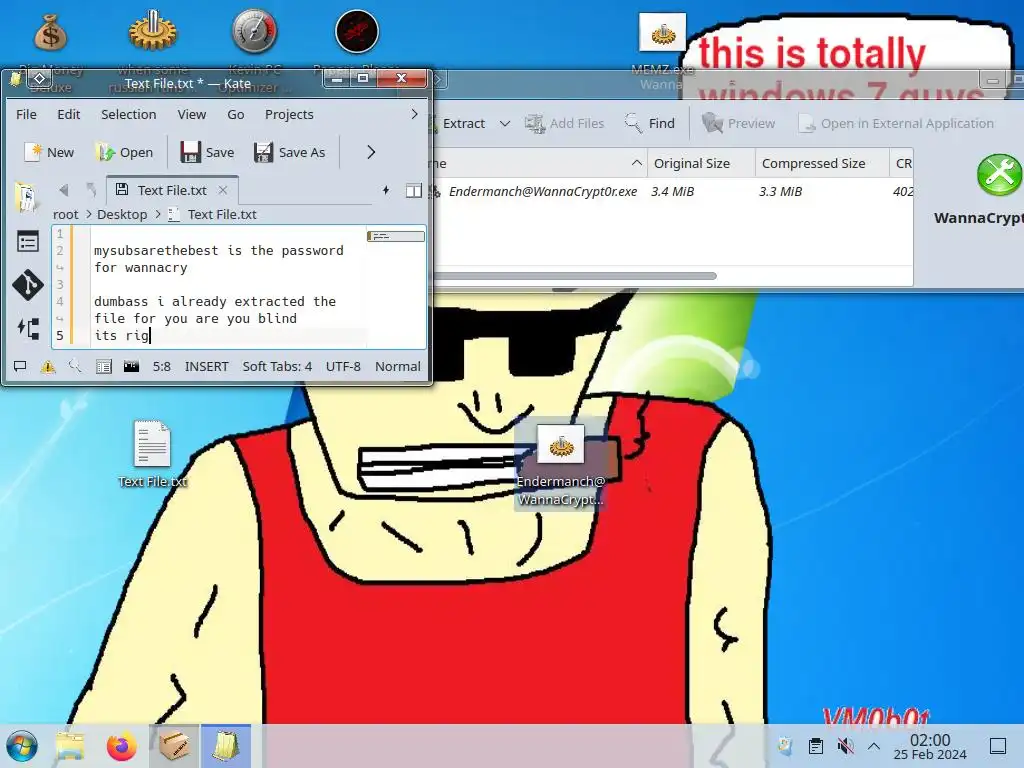Click Desktop in the breadcrumb path
The image size is (1024, 768).
point(122,214)
